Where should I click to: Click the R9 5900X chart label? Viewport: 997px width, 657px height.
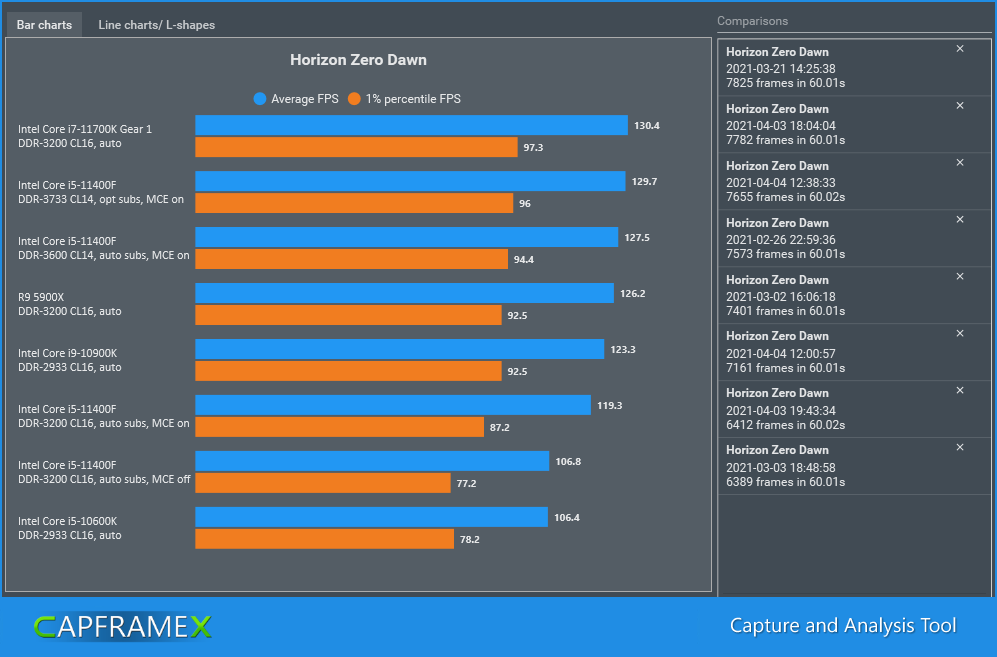click(x=41, y=297)
